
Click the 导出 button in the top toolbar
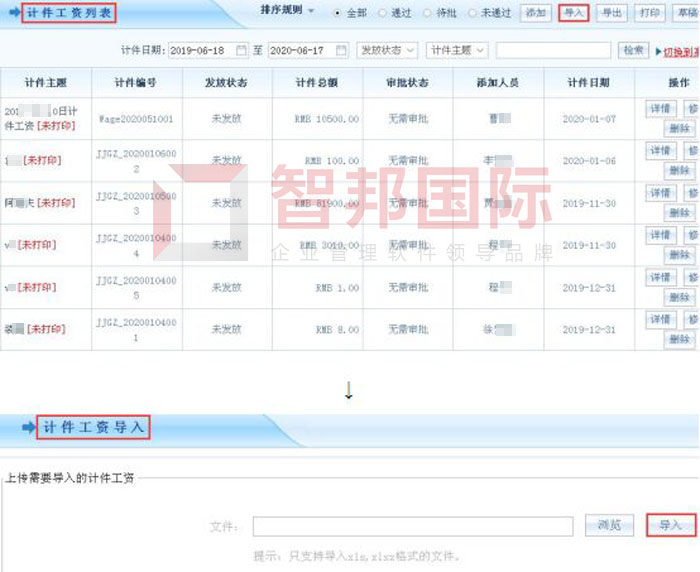(x=612, y=13)
